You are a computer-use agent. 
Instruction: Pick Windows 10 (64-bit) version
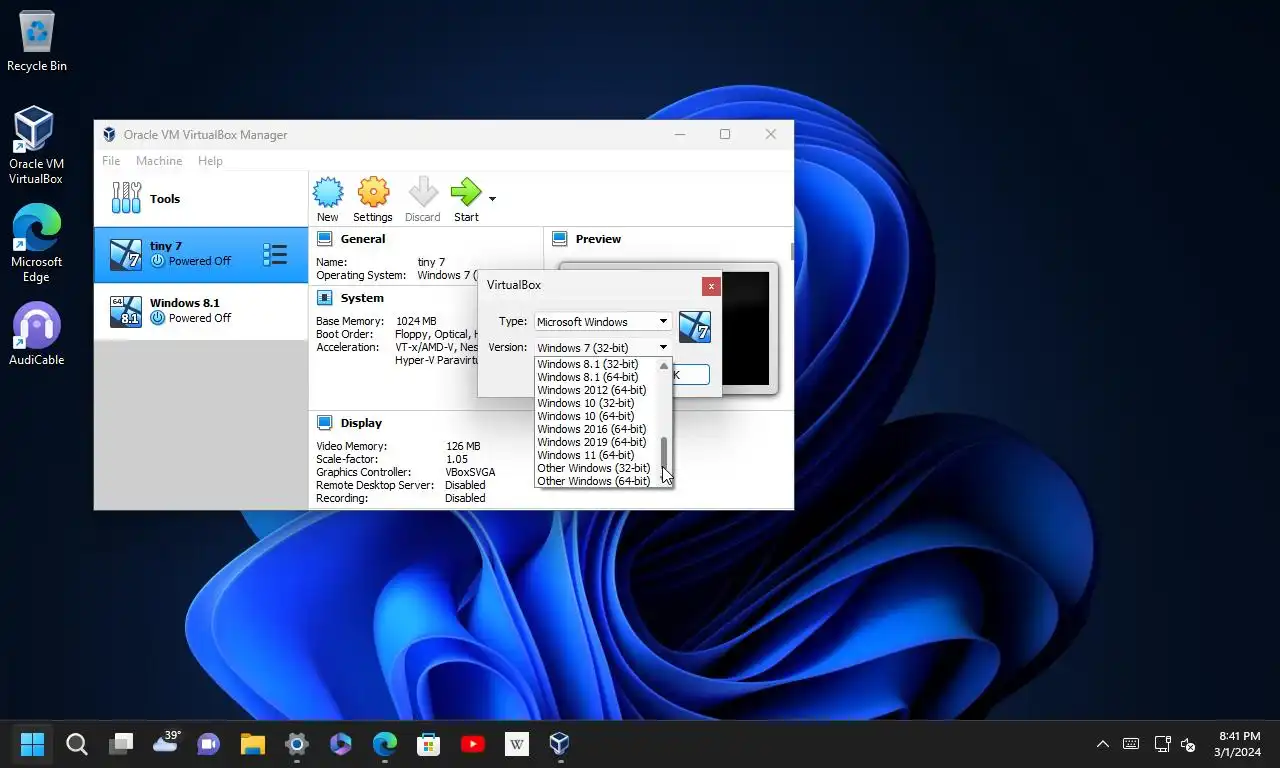click(x=597, y=416)
